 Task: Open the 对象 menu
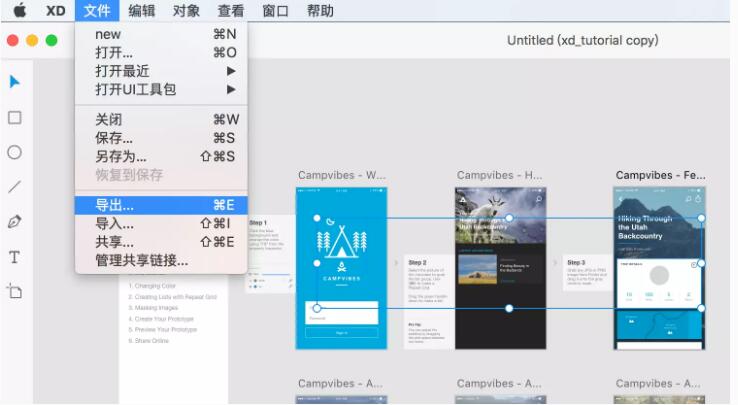pos(186,10)
